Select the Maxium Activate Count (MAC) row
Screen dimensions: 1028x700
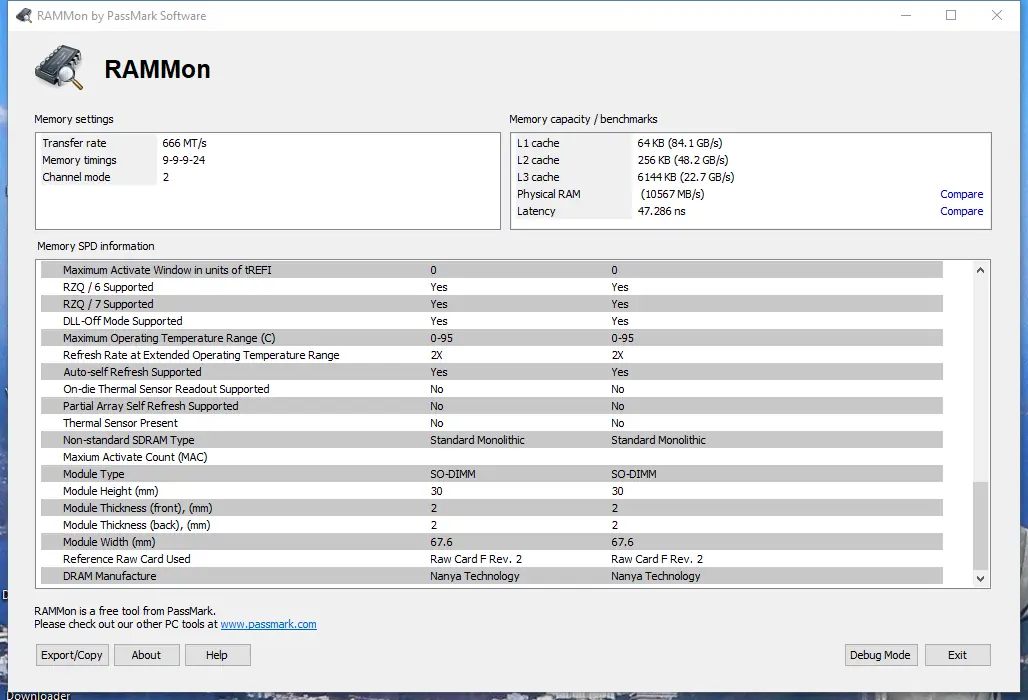[492, 457]
